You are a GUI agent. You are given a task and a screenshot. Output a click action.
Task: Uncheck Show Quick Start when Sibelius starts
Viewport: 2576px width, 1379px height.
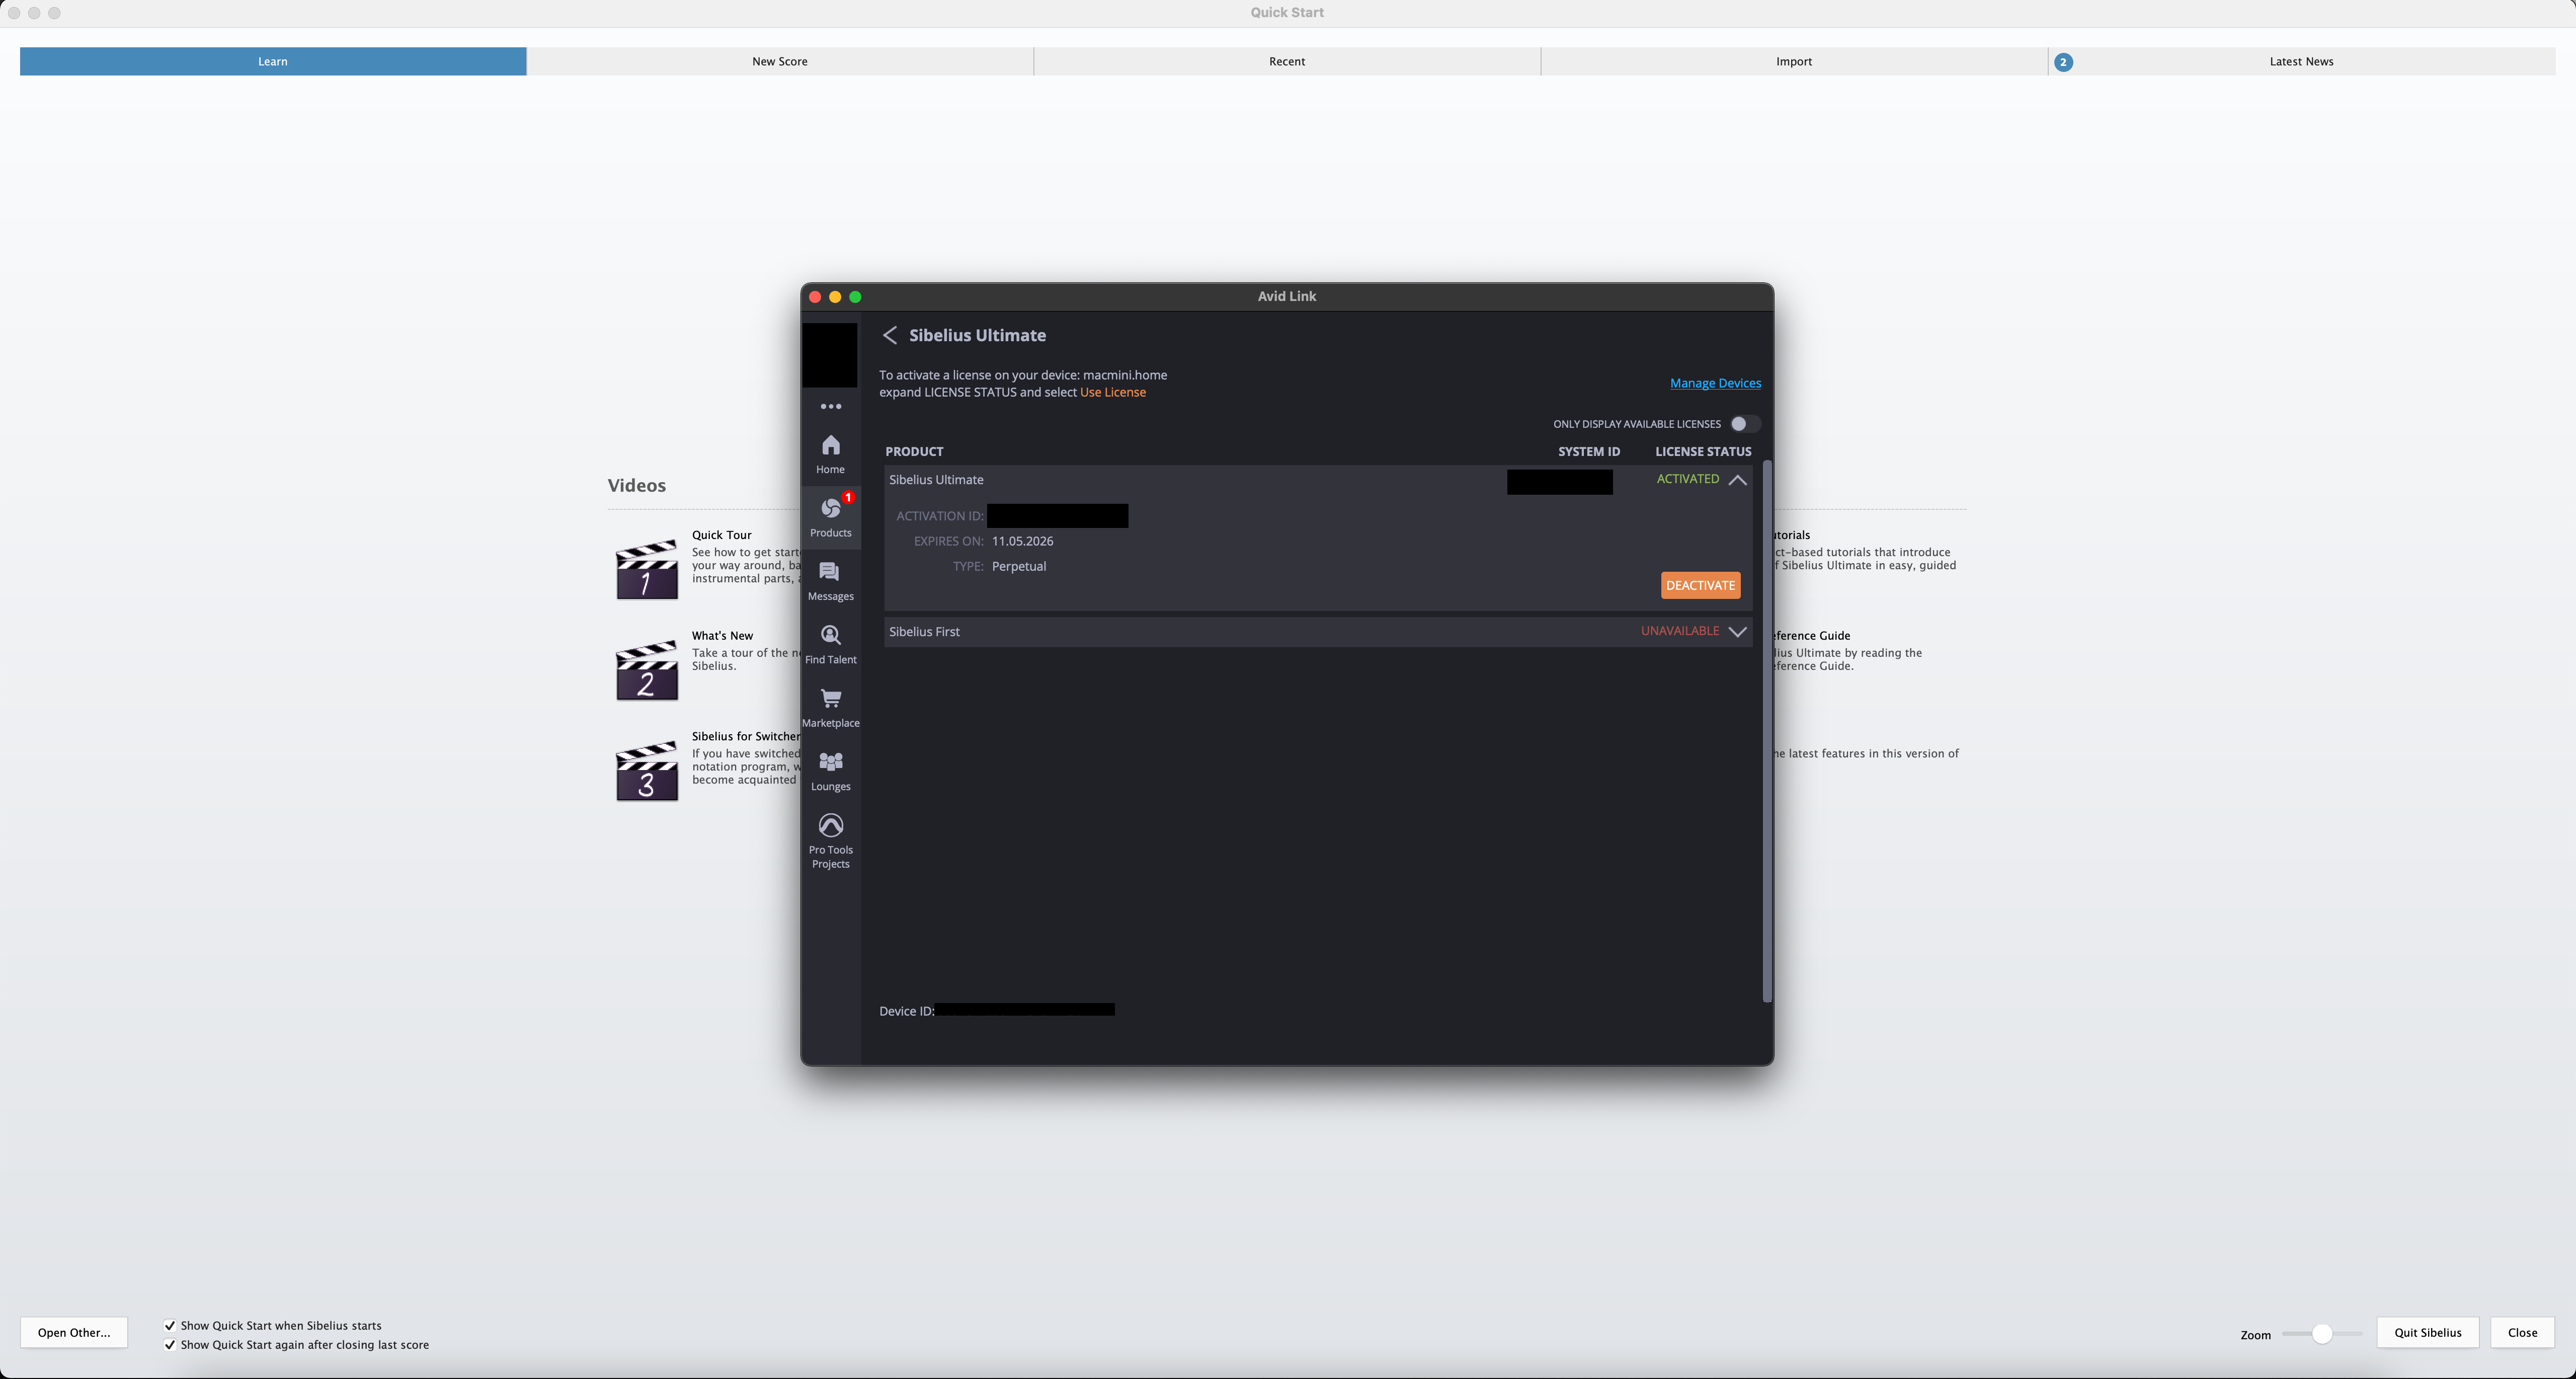[x=170, y=1326]
